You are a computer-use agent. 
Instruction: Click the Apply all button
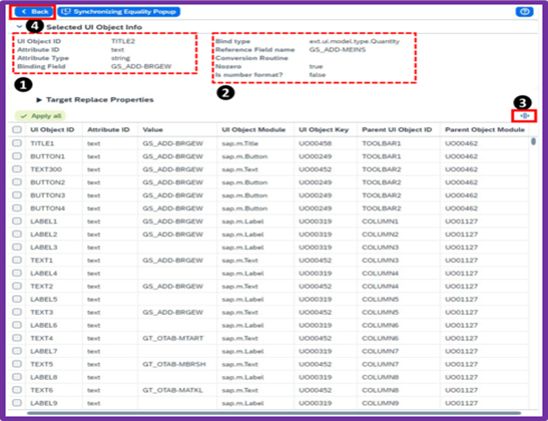coord(40,116)
